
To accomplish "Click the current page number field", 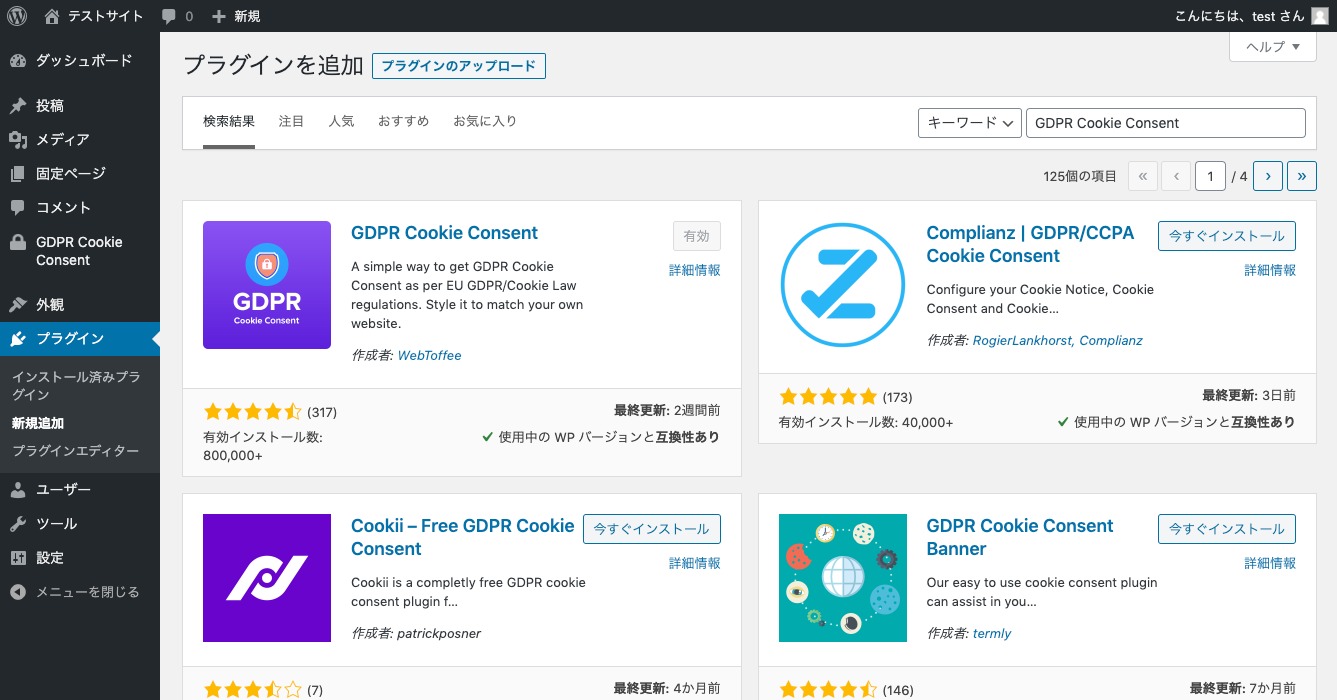I will point(1210,176).
